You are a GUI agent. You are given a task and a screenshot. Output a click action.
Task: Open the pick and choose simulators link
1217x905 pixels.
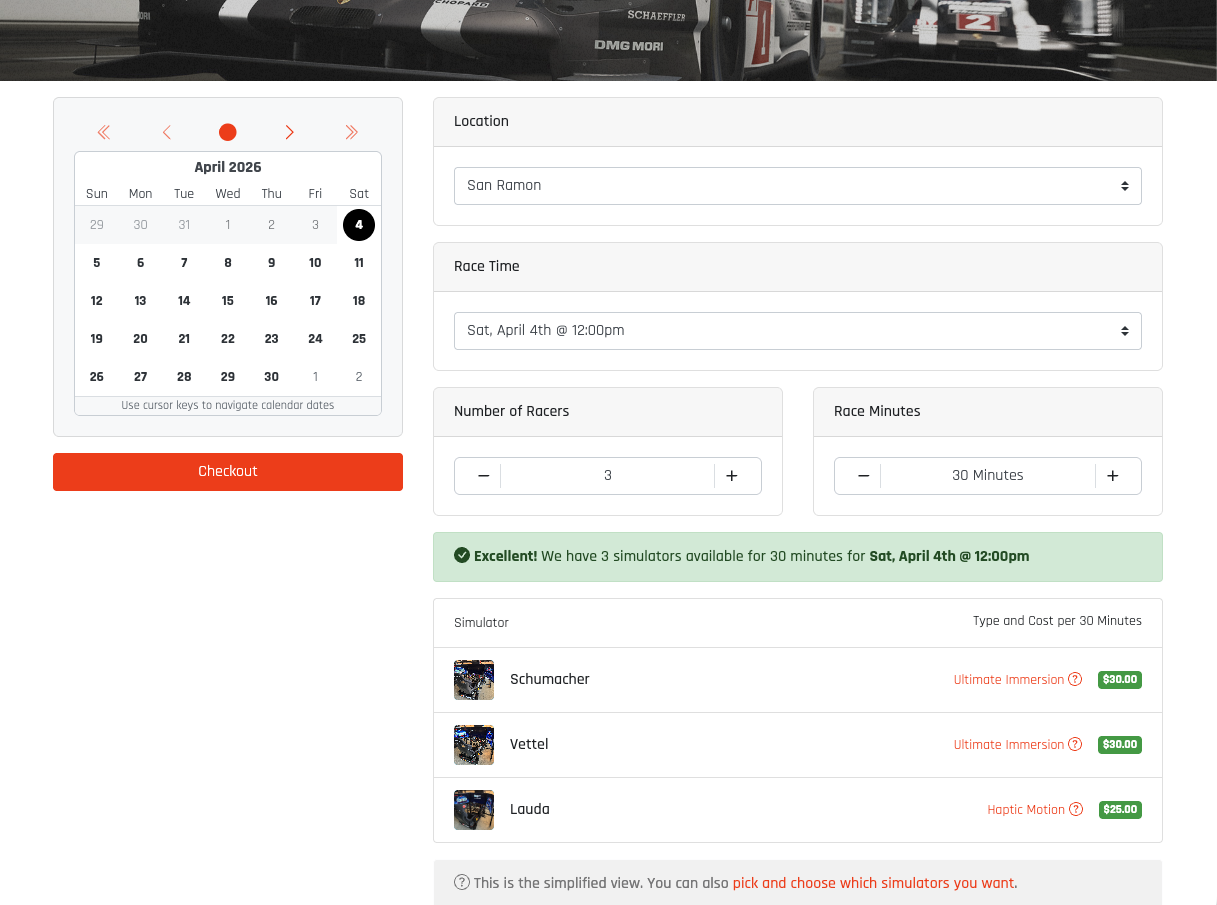click(872, 883)
